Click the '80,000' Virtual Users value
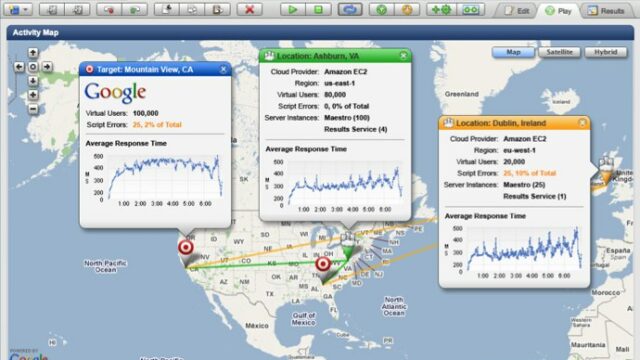640x360 pixels. click(335, 95)
